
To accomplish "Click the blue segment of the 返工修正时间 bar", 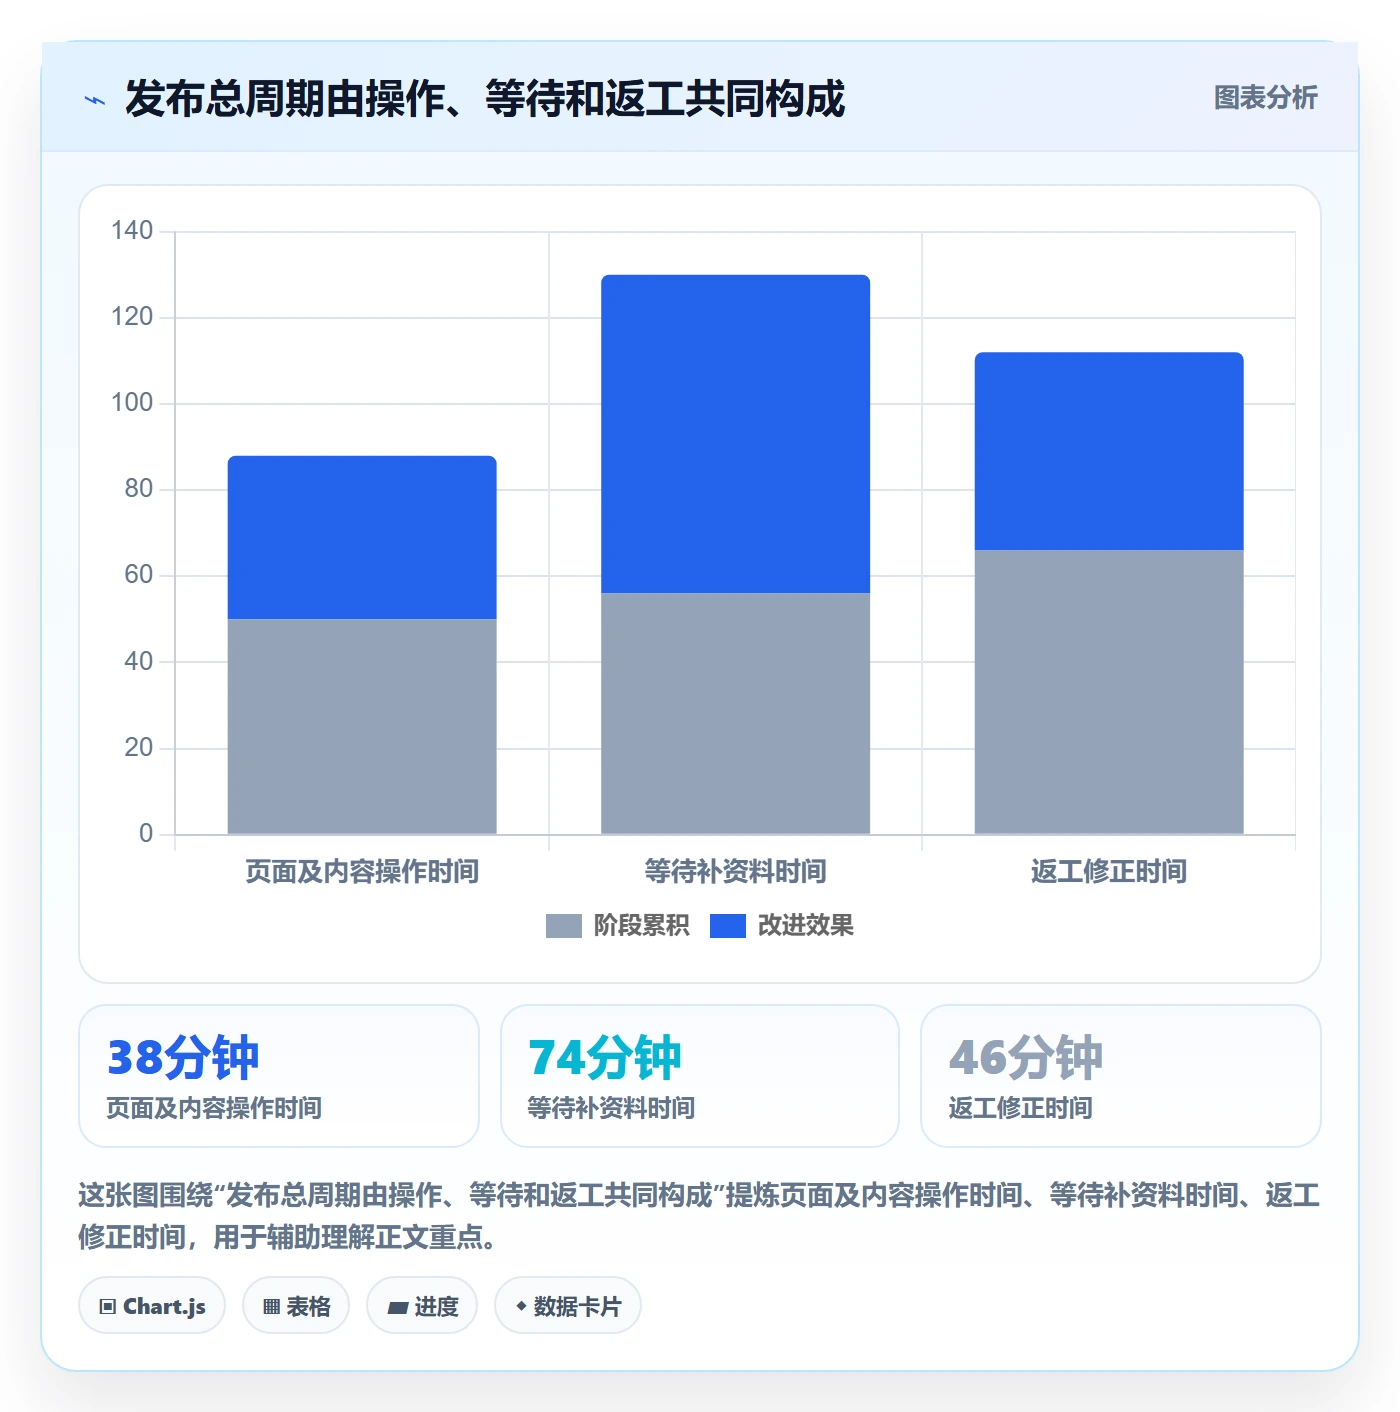I will [1109, 451].
